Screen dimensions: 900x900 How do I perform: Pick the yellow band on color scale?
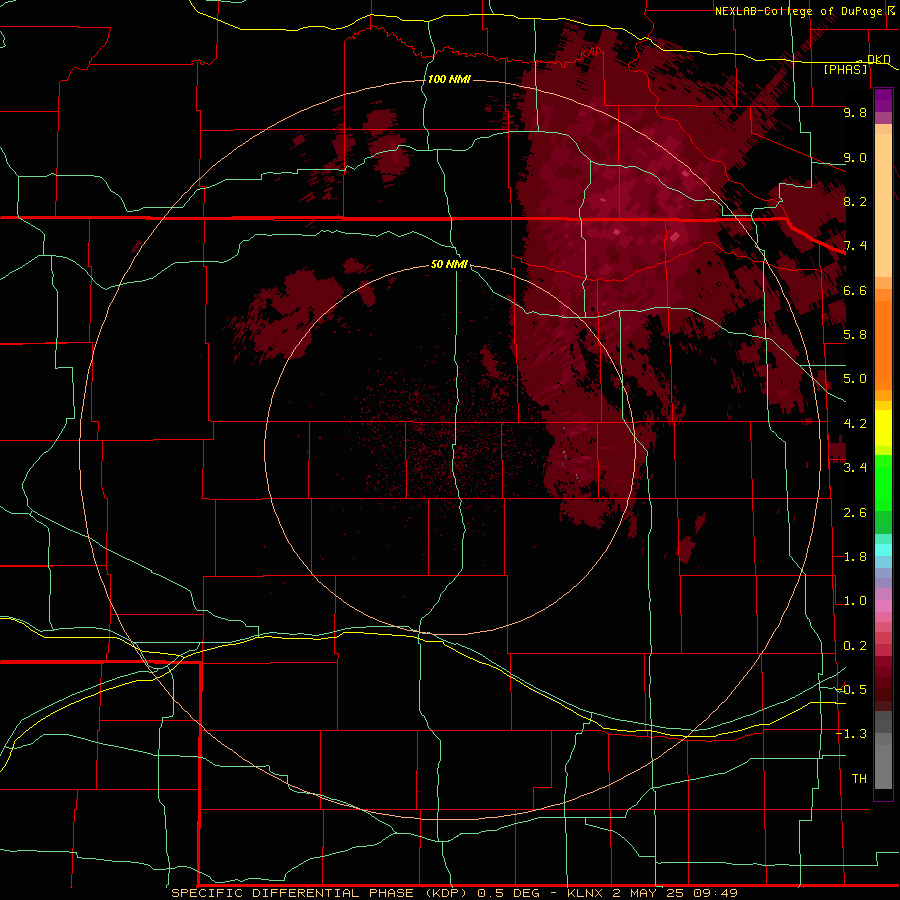click(883, 428)
